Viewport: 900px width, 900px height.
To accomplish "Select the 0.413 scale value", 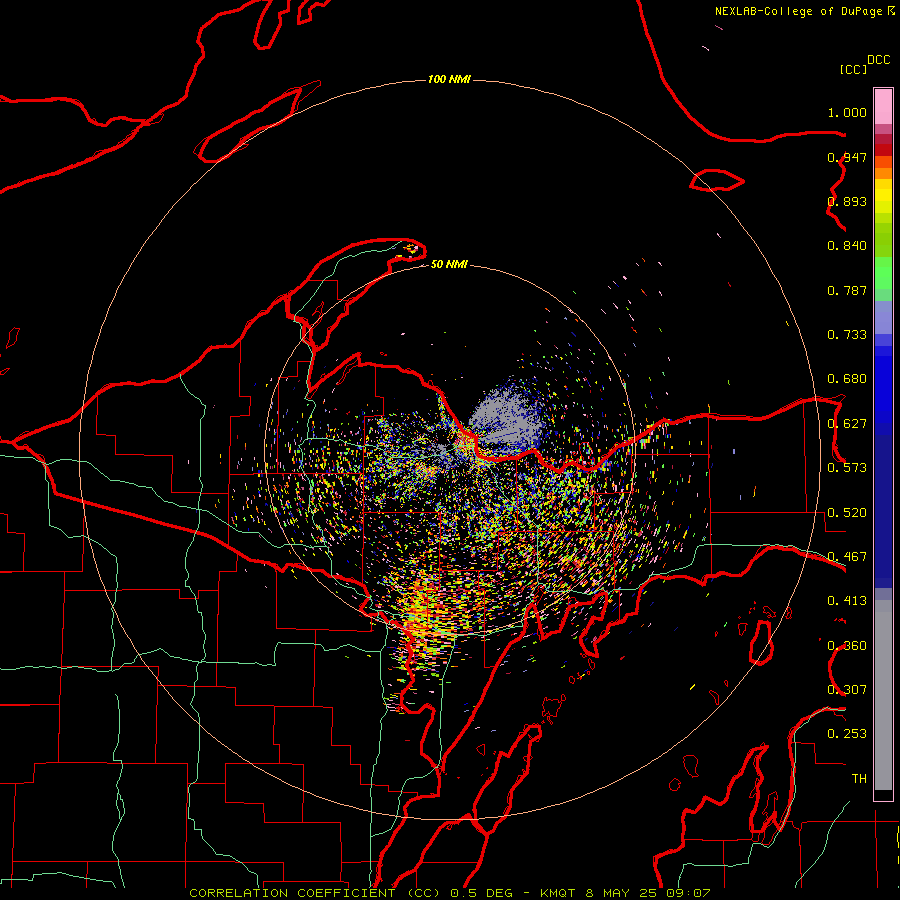I will click(847, 601).
